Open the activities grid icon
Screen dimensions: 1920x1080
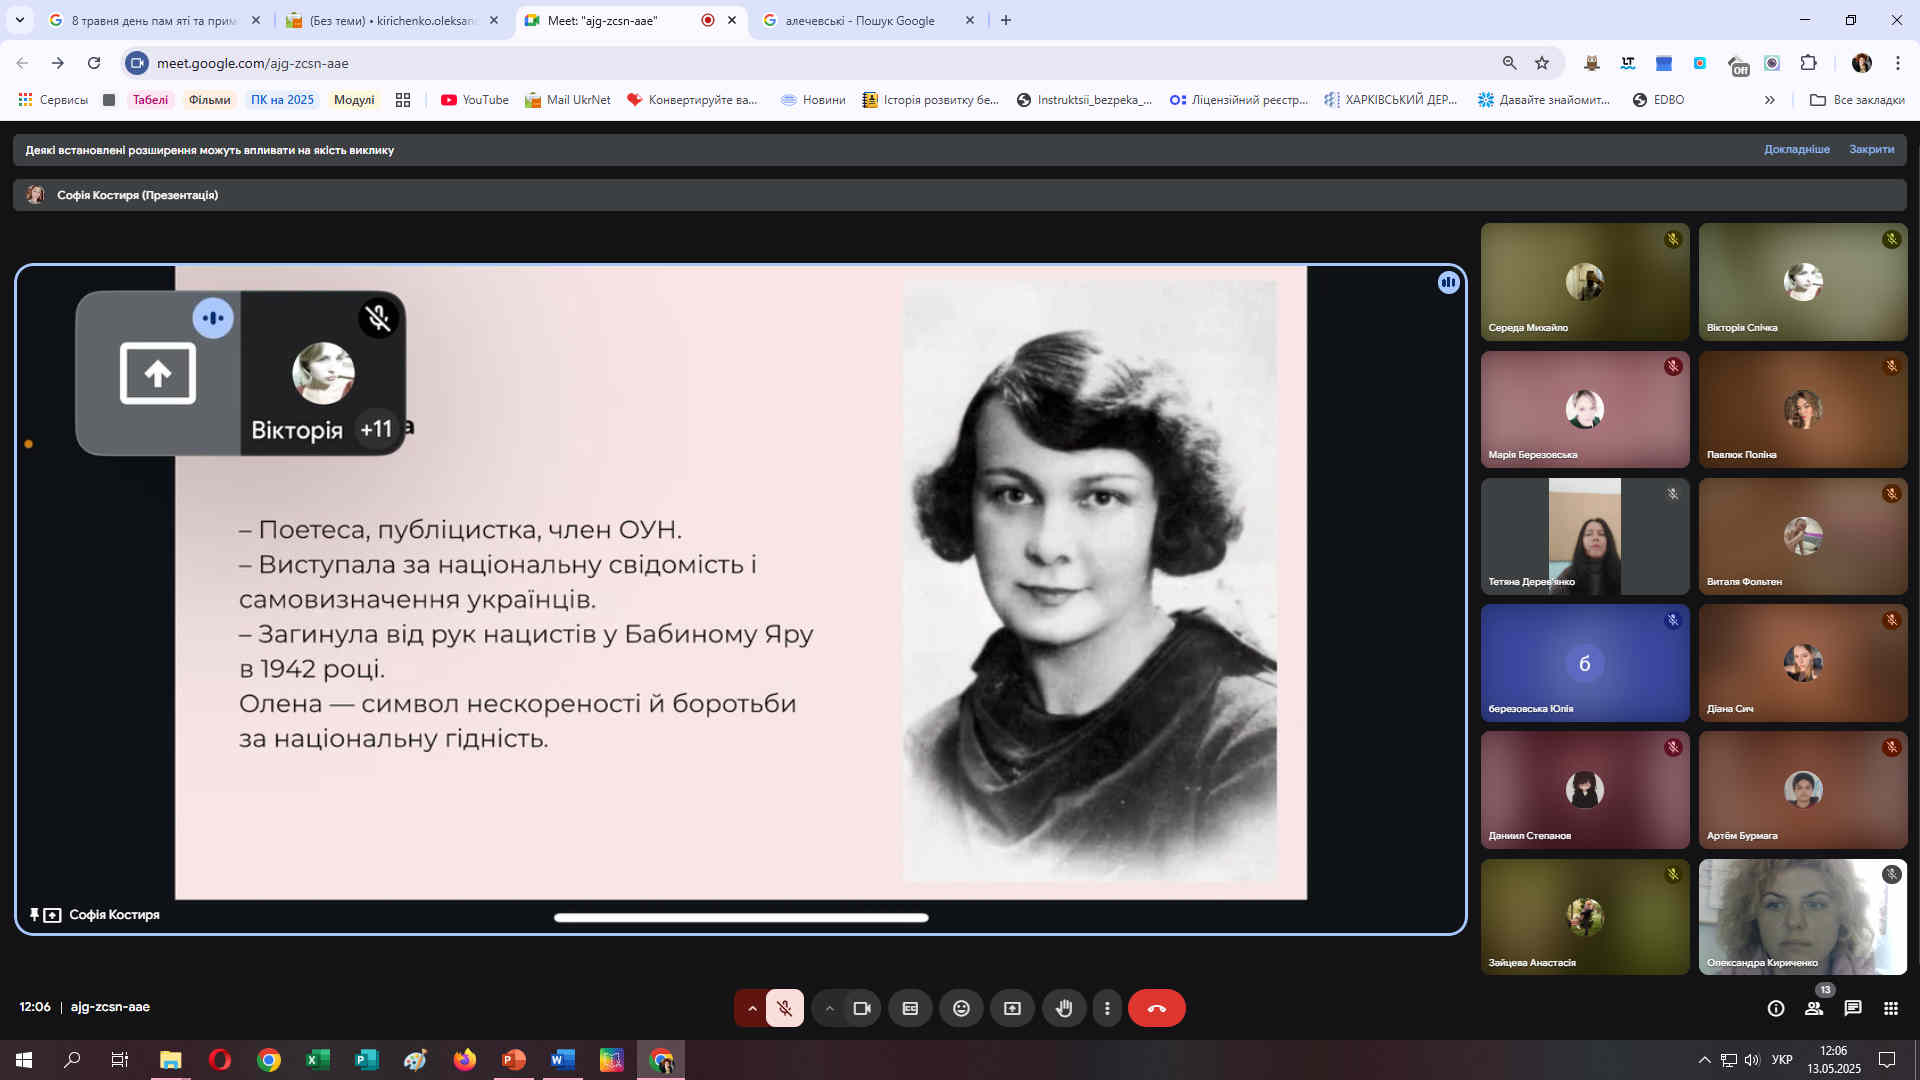pyautogui.click(x=1890, y=1008)
